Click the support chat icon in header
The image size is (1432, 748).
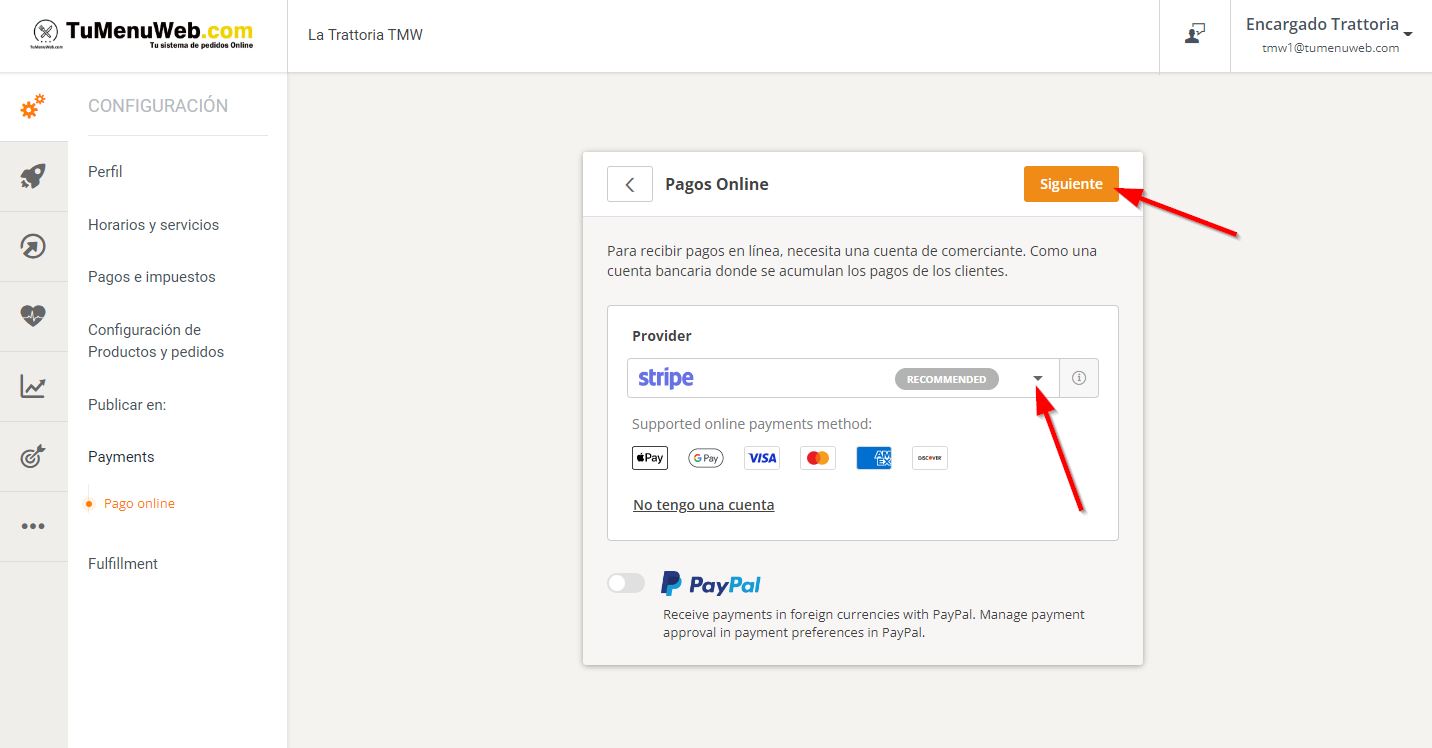click(x=1194, y=34)
